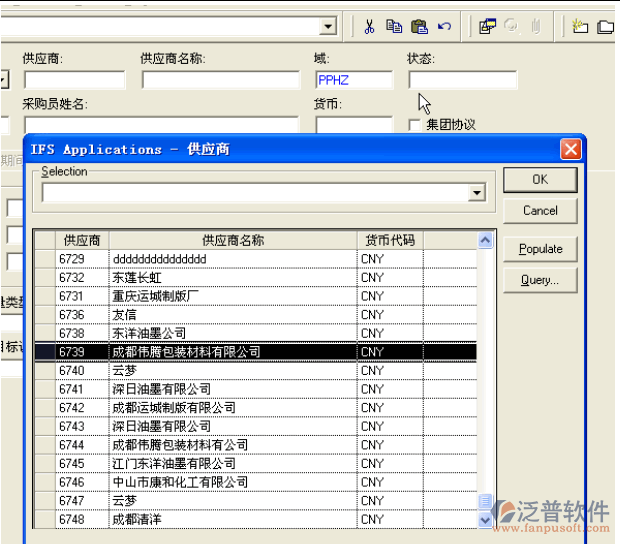Click the 货币 input field
This screenshot has height=544, width=620.
(354, 125)
